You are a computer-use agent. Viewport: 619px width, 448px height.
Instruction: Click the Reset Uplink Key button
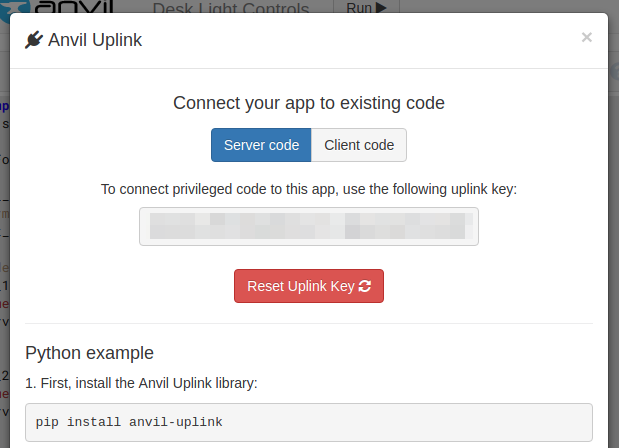[309, 286]
